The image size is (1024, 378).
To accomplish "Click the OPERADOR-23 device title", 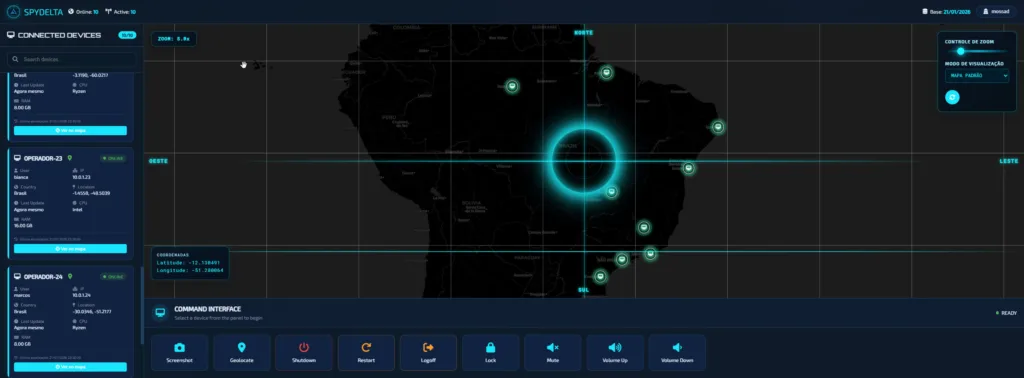I will tap(43, 158).
